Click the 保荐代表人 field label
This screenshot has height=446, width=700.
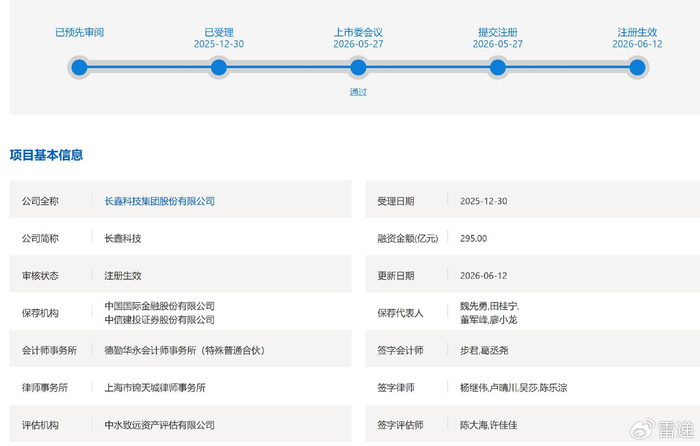tap(400, 313)
